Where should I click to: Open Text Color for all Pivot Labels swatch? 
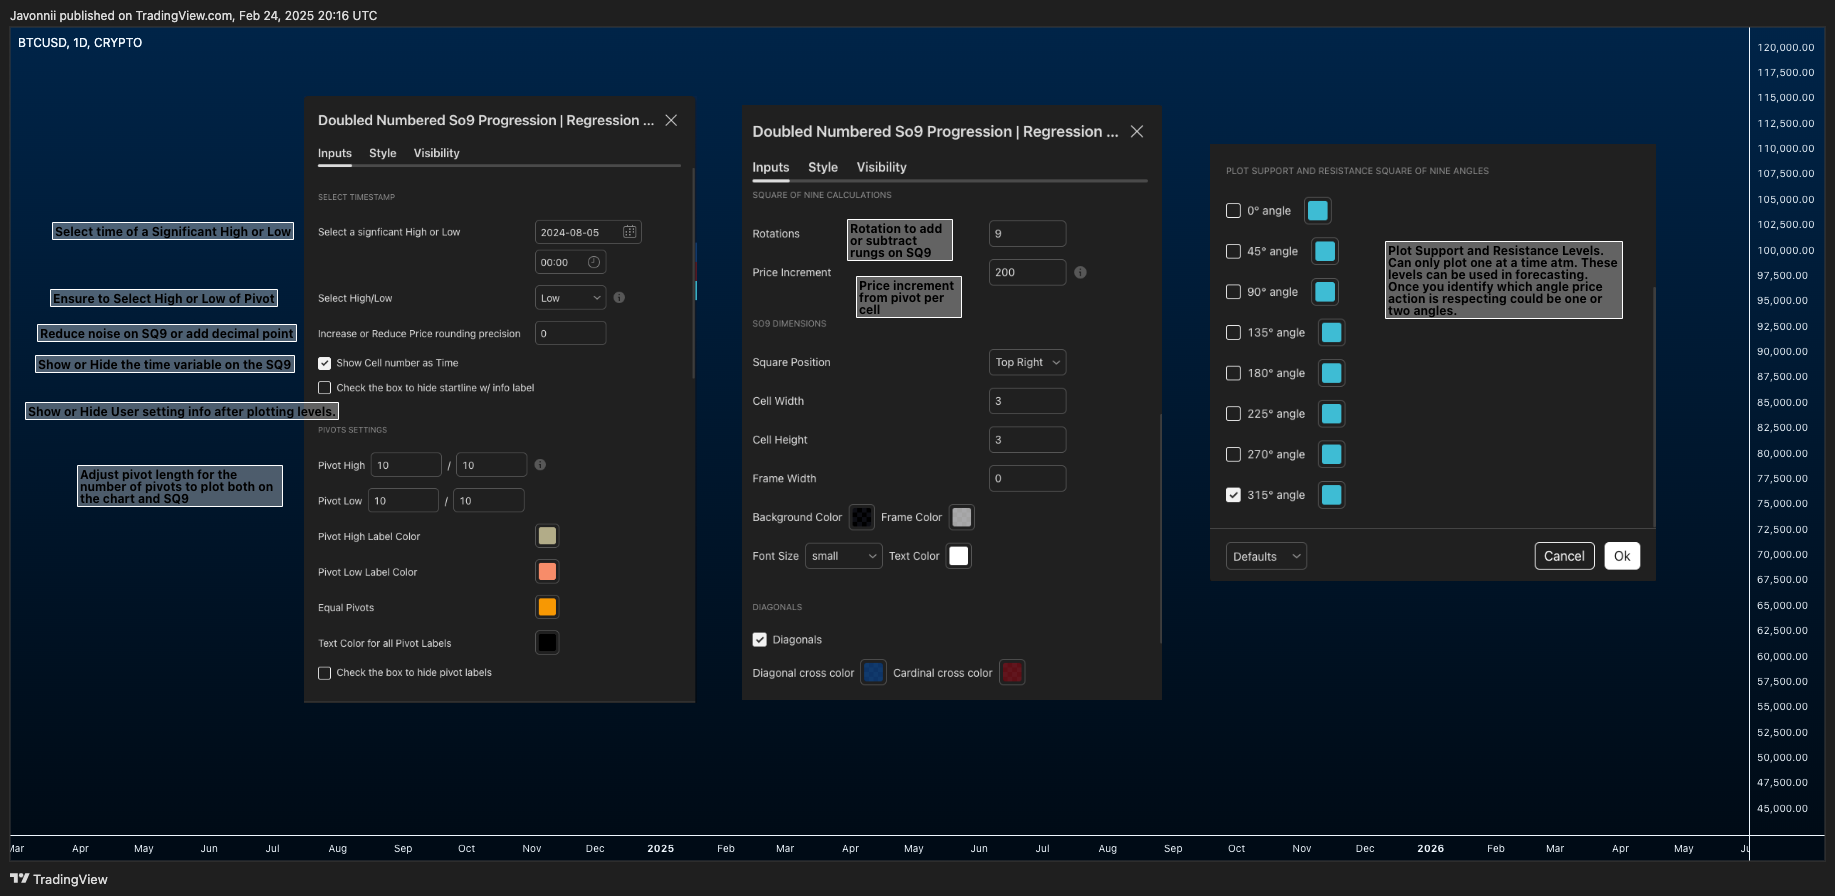pos(547,643)
